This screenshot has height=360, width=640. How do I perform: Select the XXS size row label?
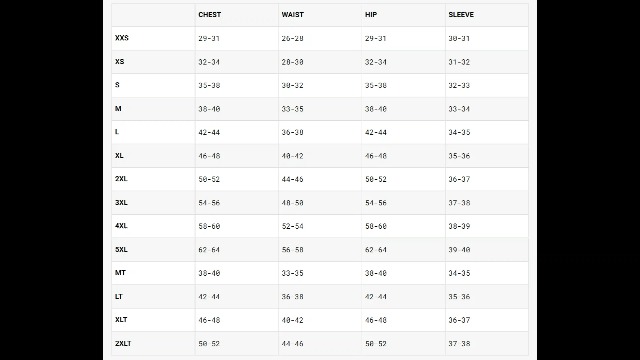[x=122, y=38]
